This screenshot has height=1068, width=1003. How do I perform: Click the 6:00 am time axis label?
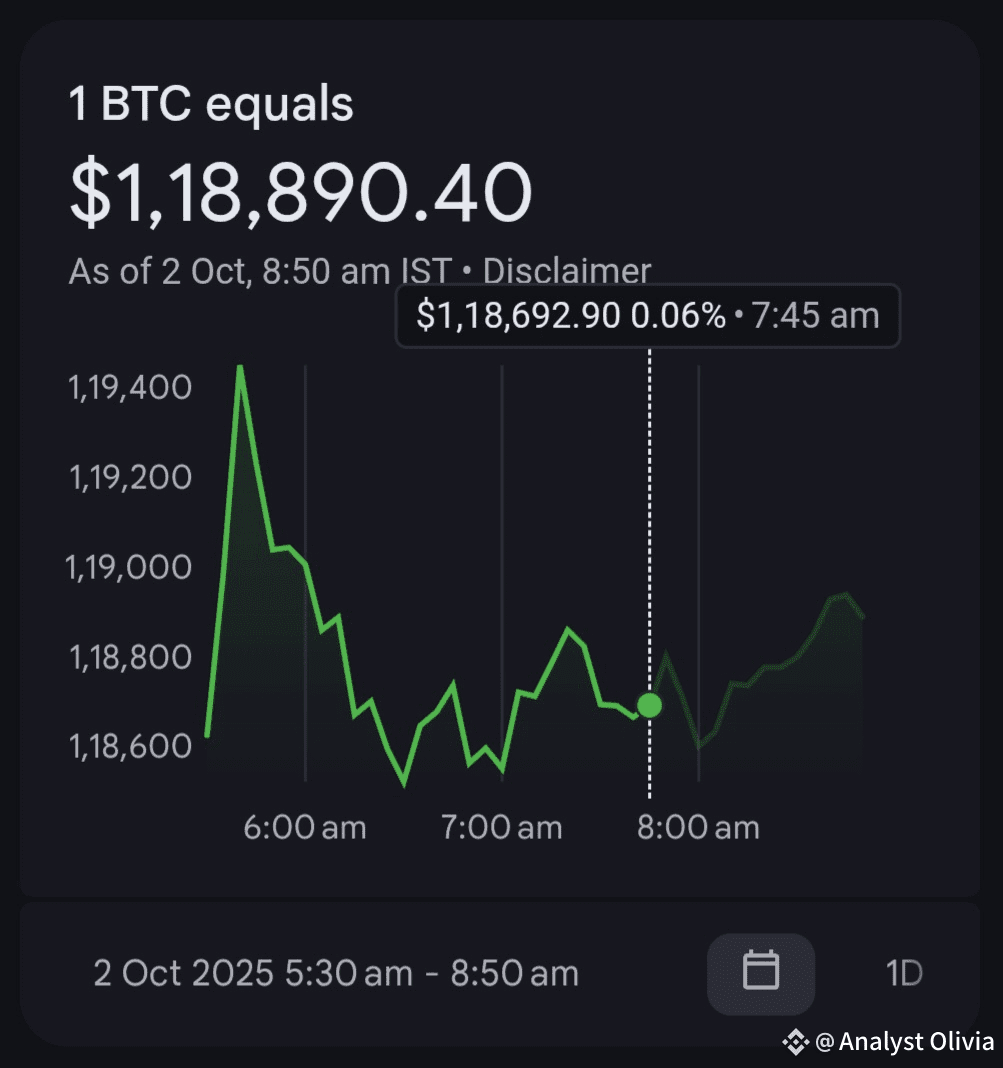point(305,828)
